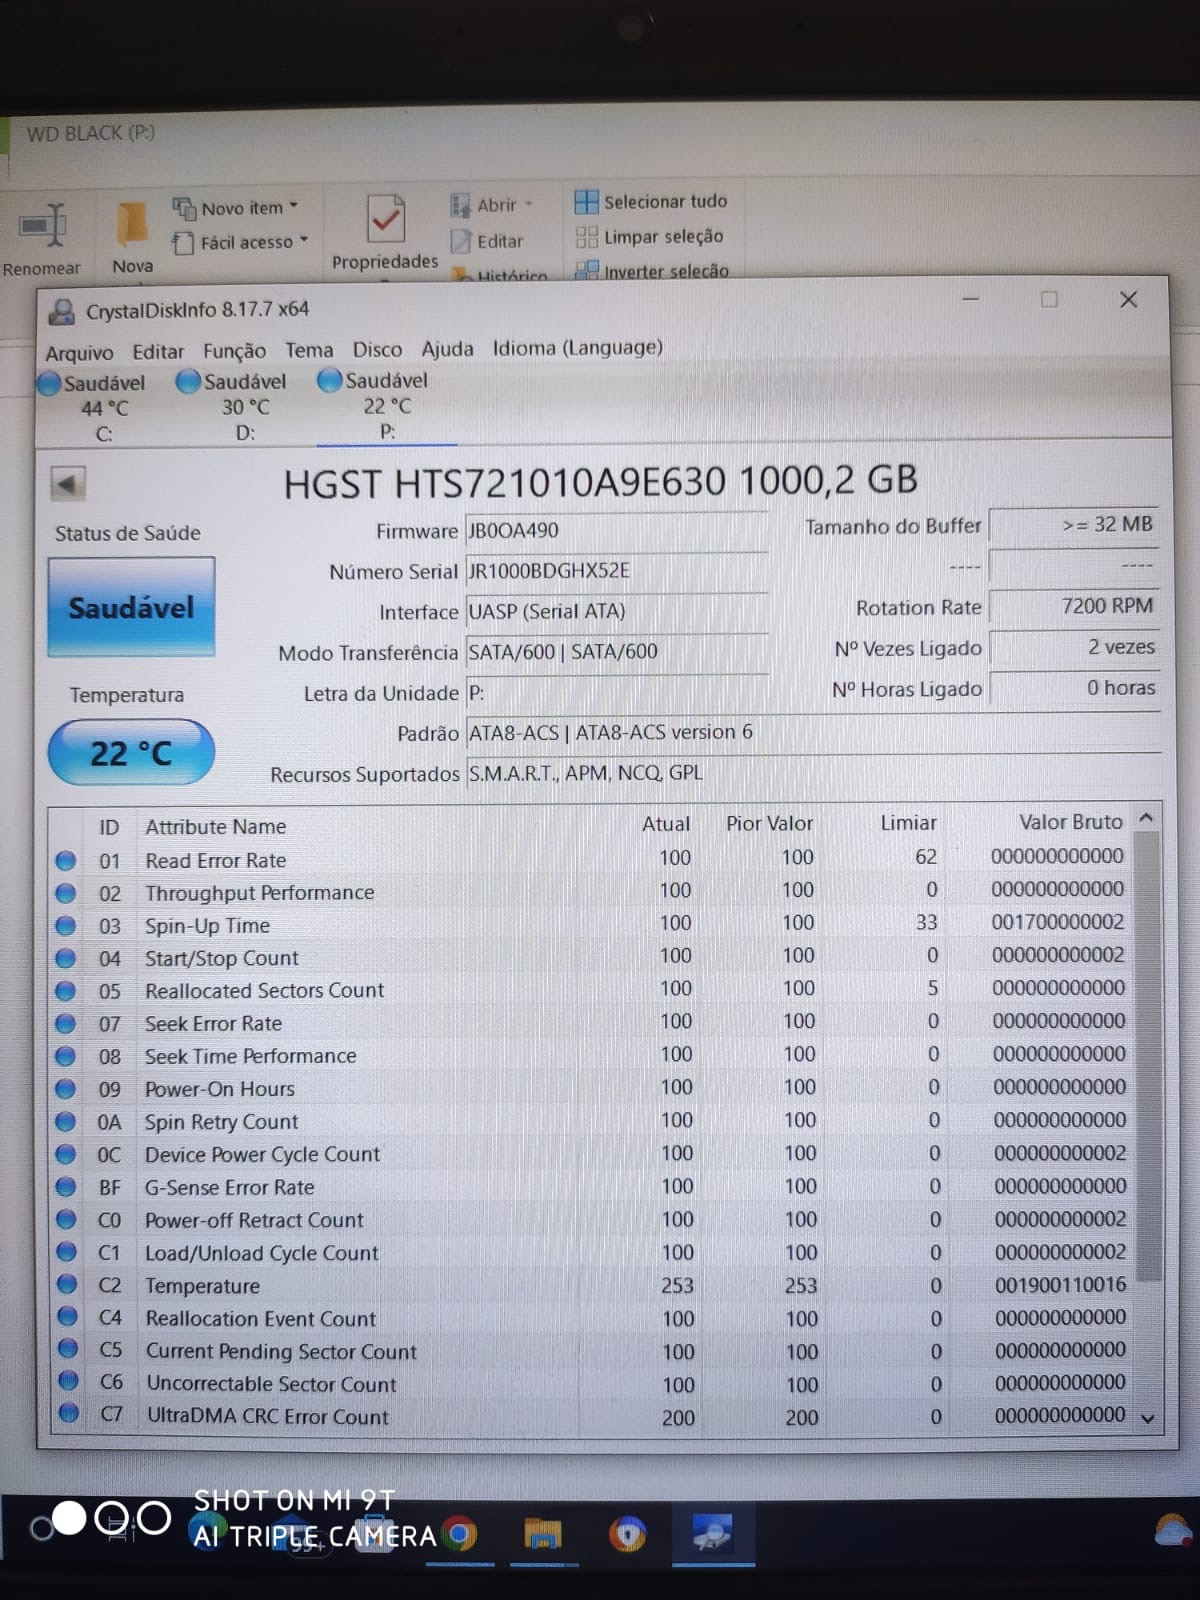
Task: Open the Editar menu in CrystalDiskInfo
Action: click(158, 352)
